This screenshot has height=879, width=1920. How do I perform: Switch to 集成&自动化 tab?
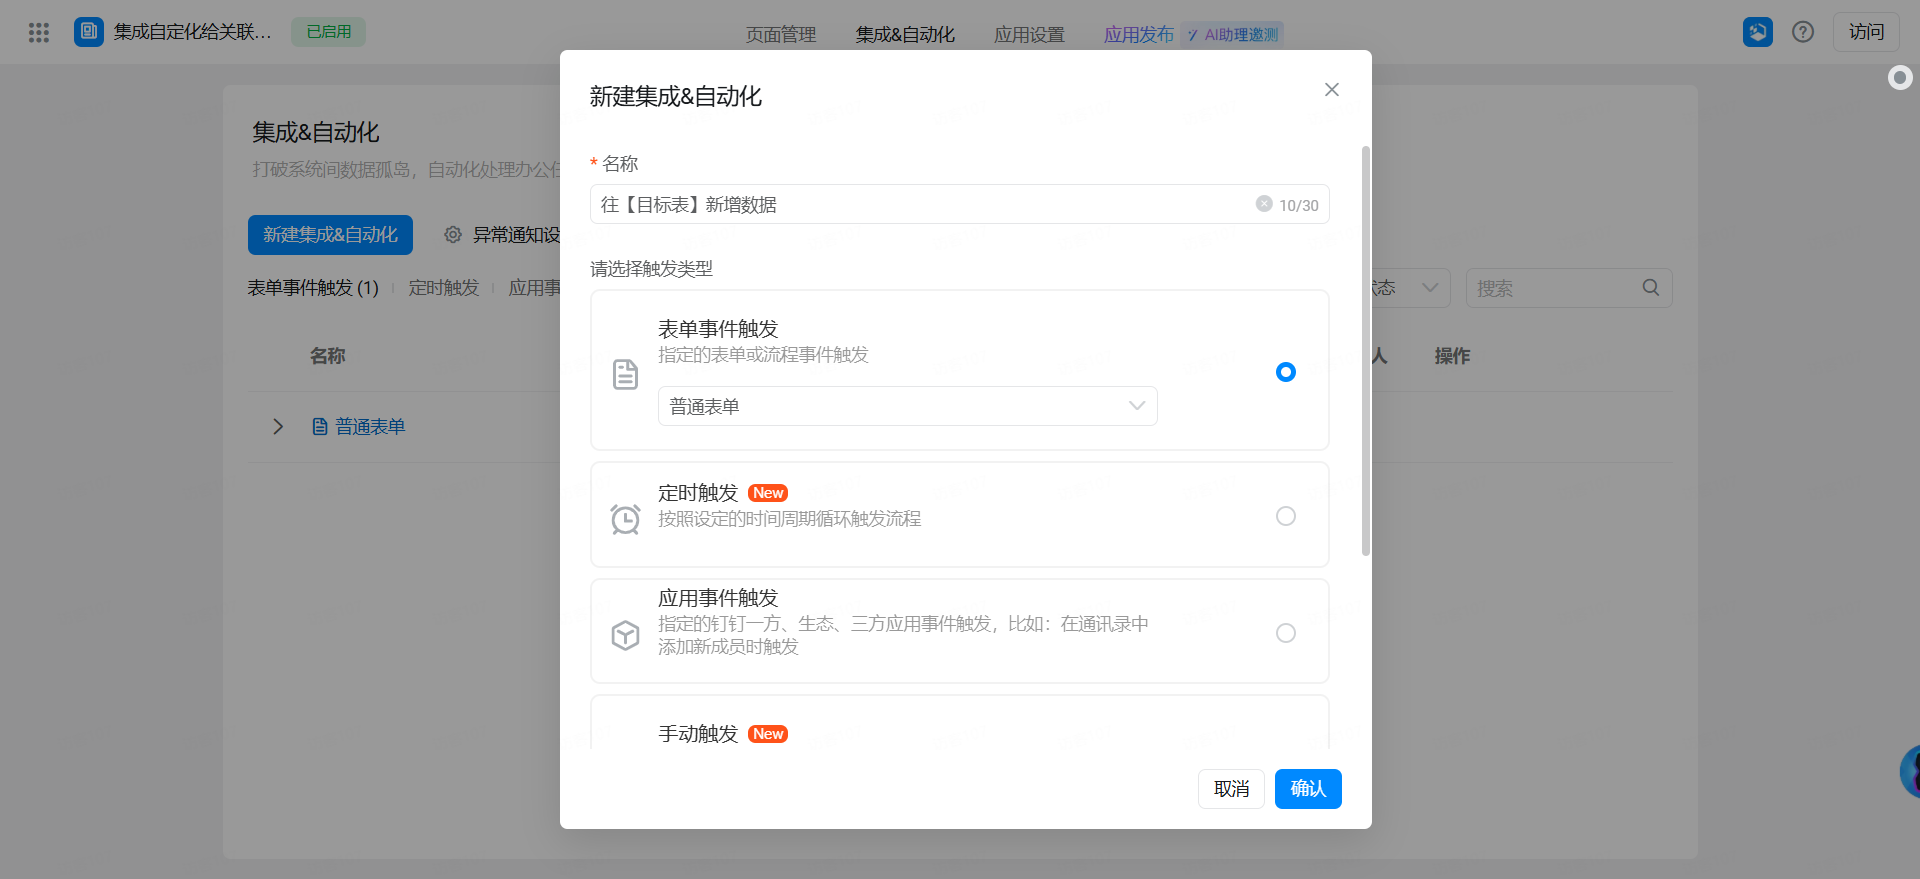tap(905, 35)
